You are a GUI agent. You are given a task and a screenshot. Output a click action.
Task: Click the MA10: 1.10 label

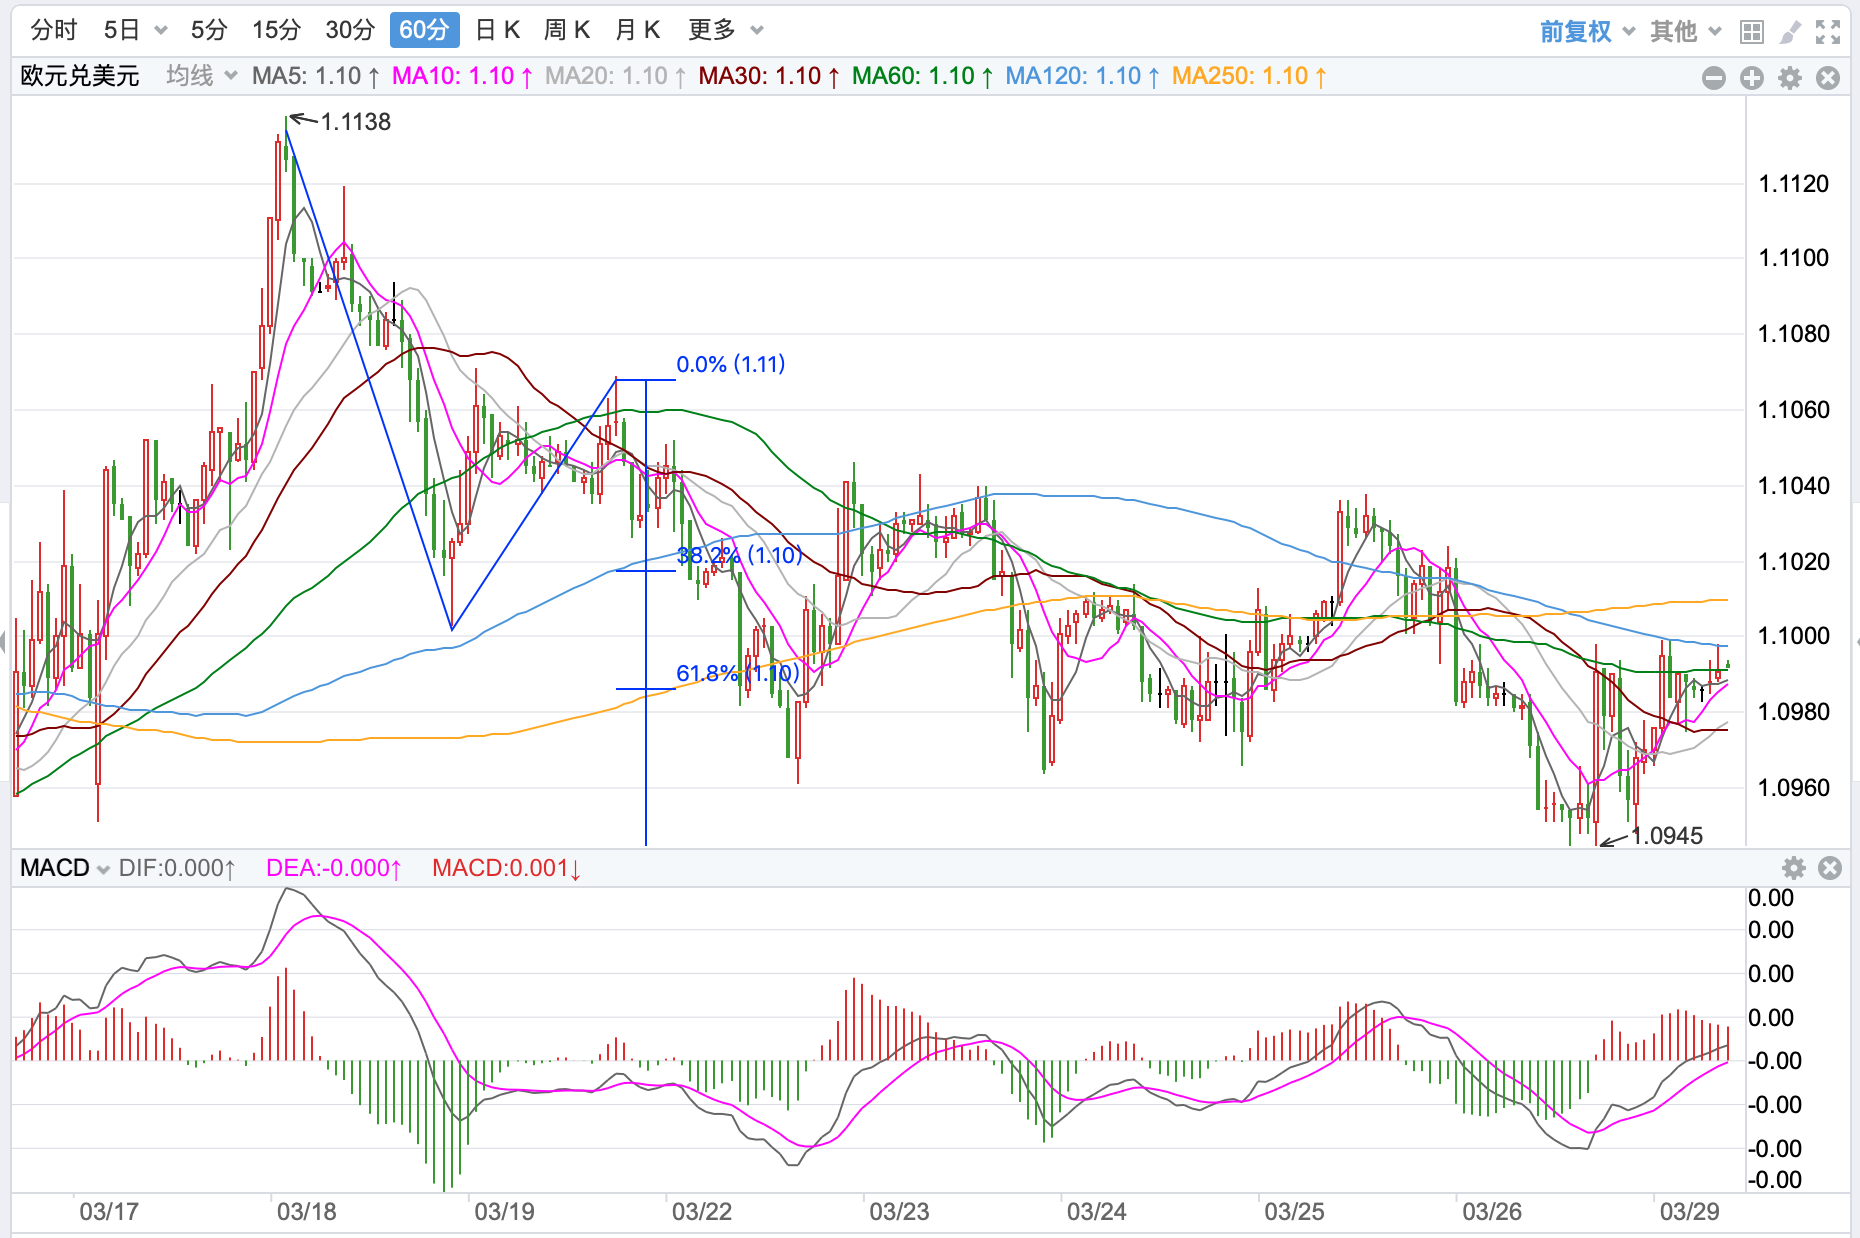click(x=462, y=76)
